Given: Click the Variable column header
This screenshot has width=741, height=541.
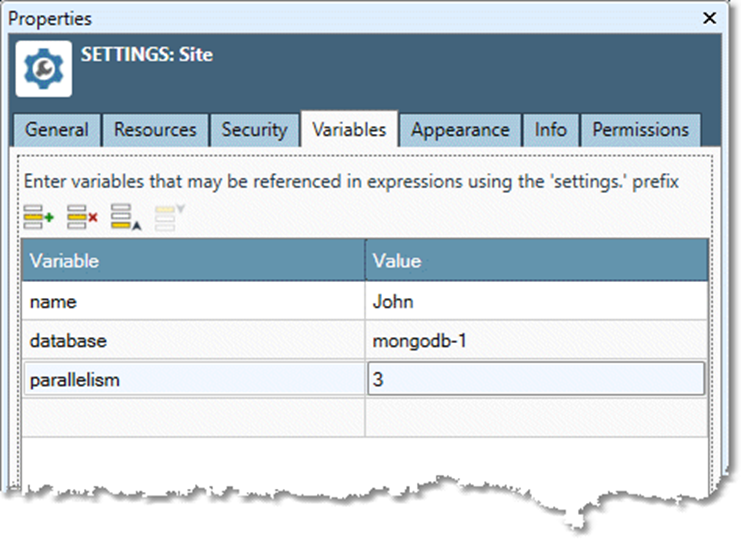Looking at the screenshot, I should coord(193,261).
